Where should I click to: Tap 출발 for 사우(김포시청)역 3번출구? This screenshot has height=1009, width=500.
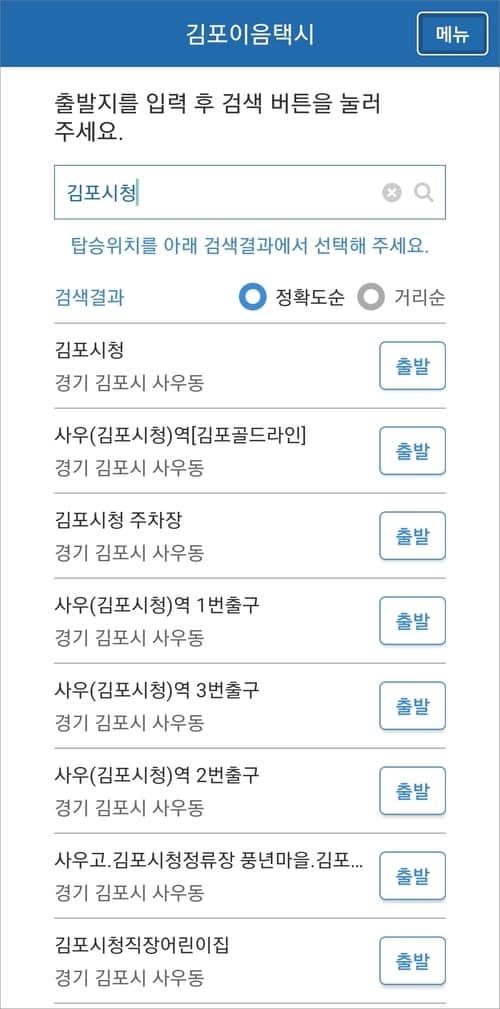click(412, 705)
